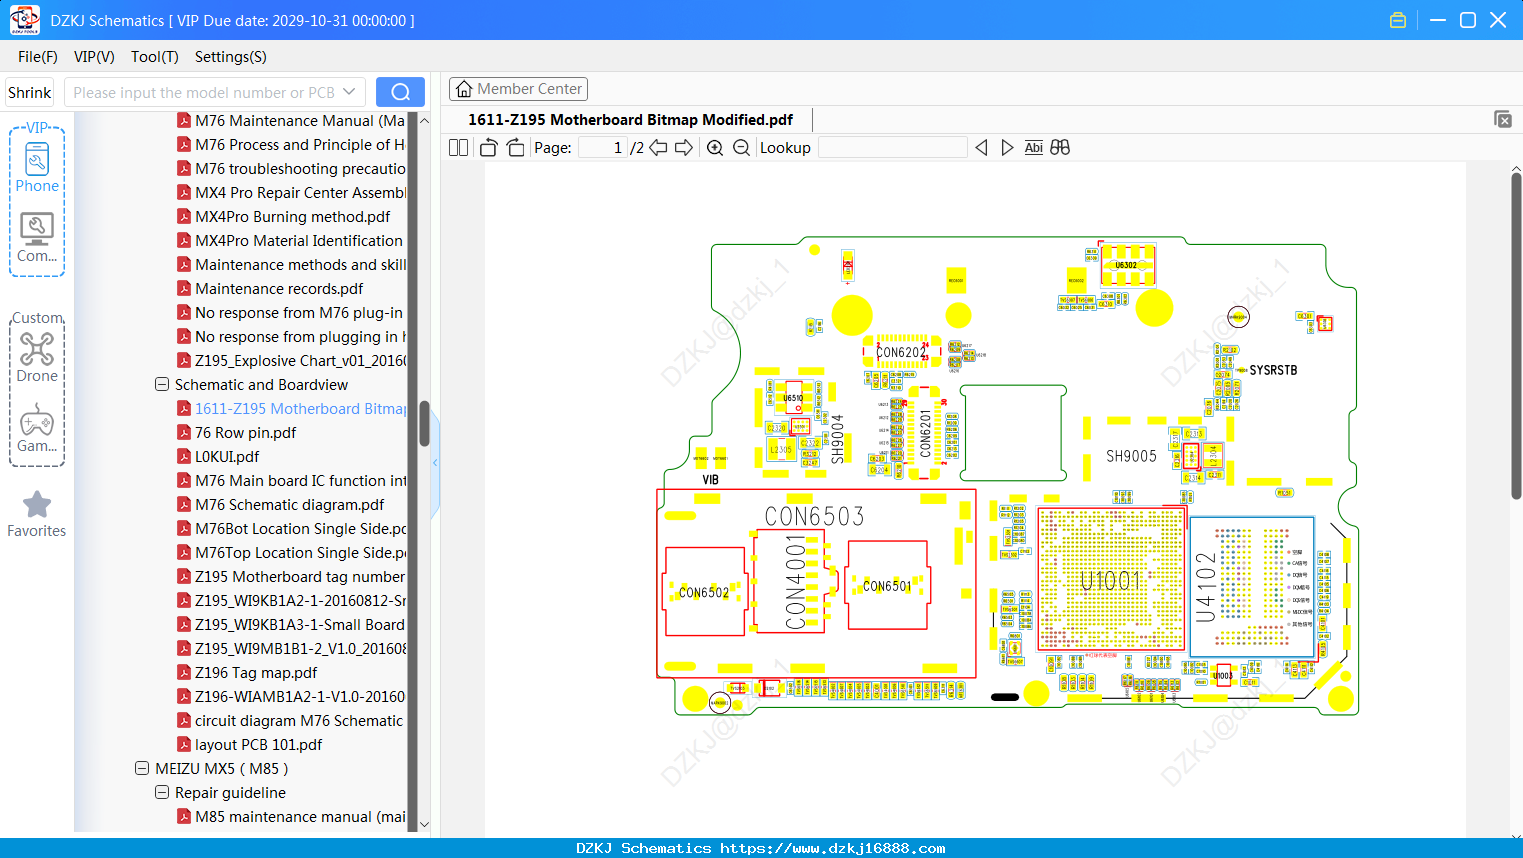The image size is (1523, 858).
Task: Open Tool(T) menu
Action: 155,57
